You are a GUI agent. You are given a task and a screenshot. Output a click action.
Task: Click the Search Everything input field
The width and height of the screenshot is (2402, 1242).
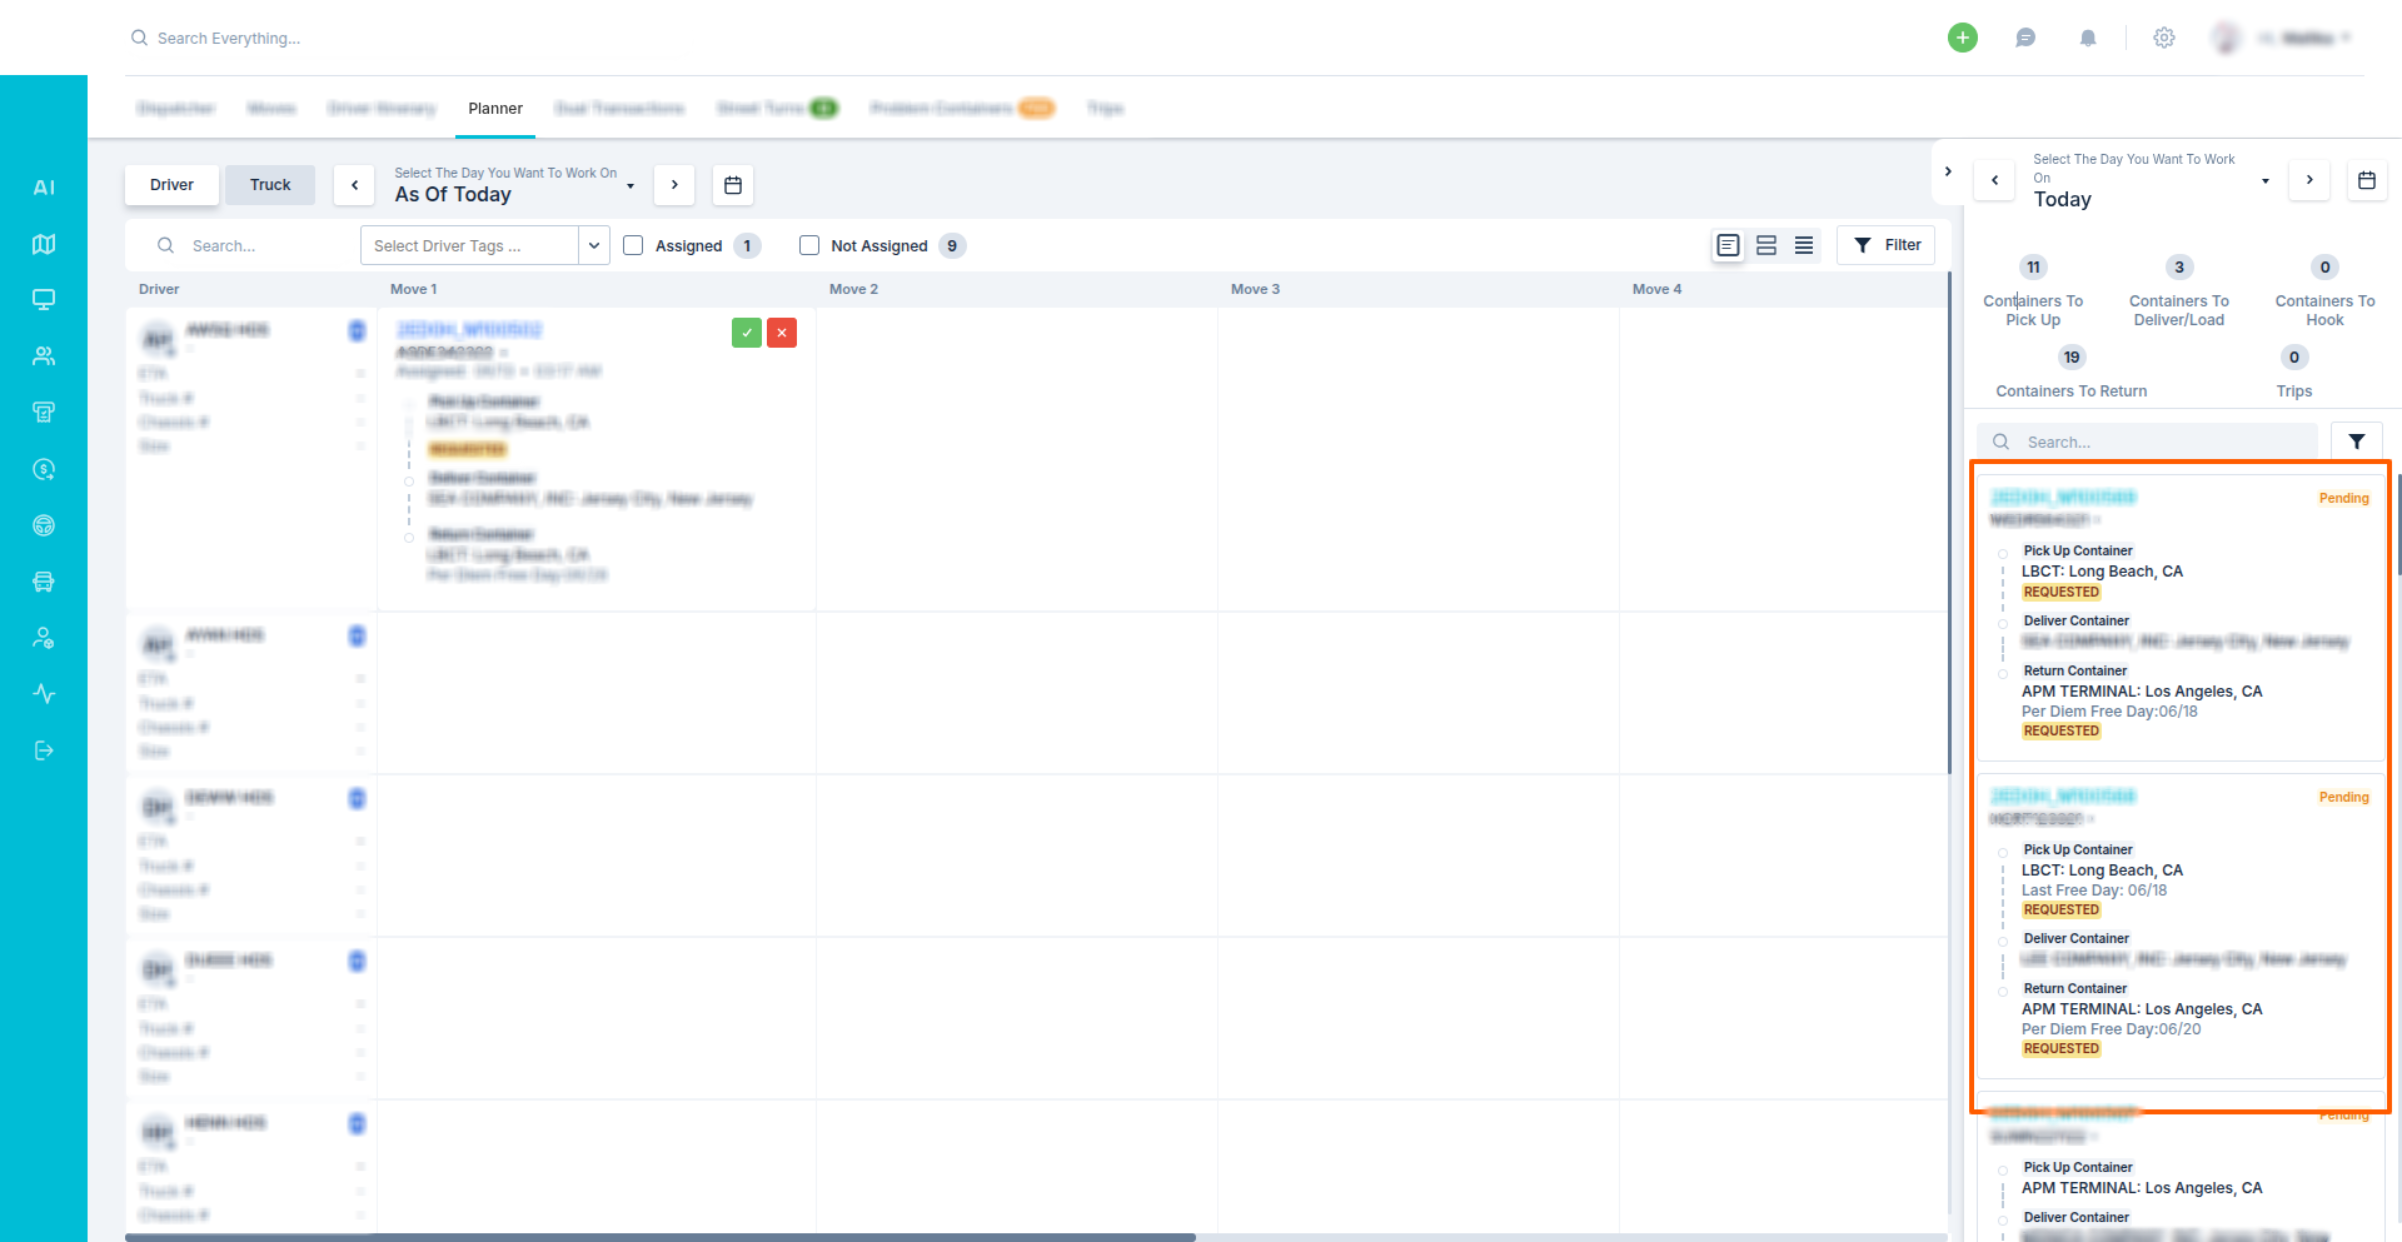click(400, 38)
